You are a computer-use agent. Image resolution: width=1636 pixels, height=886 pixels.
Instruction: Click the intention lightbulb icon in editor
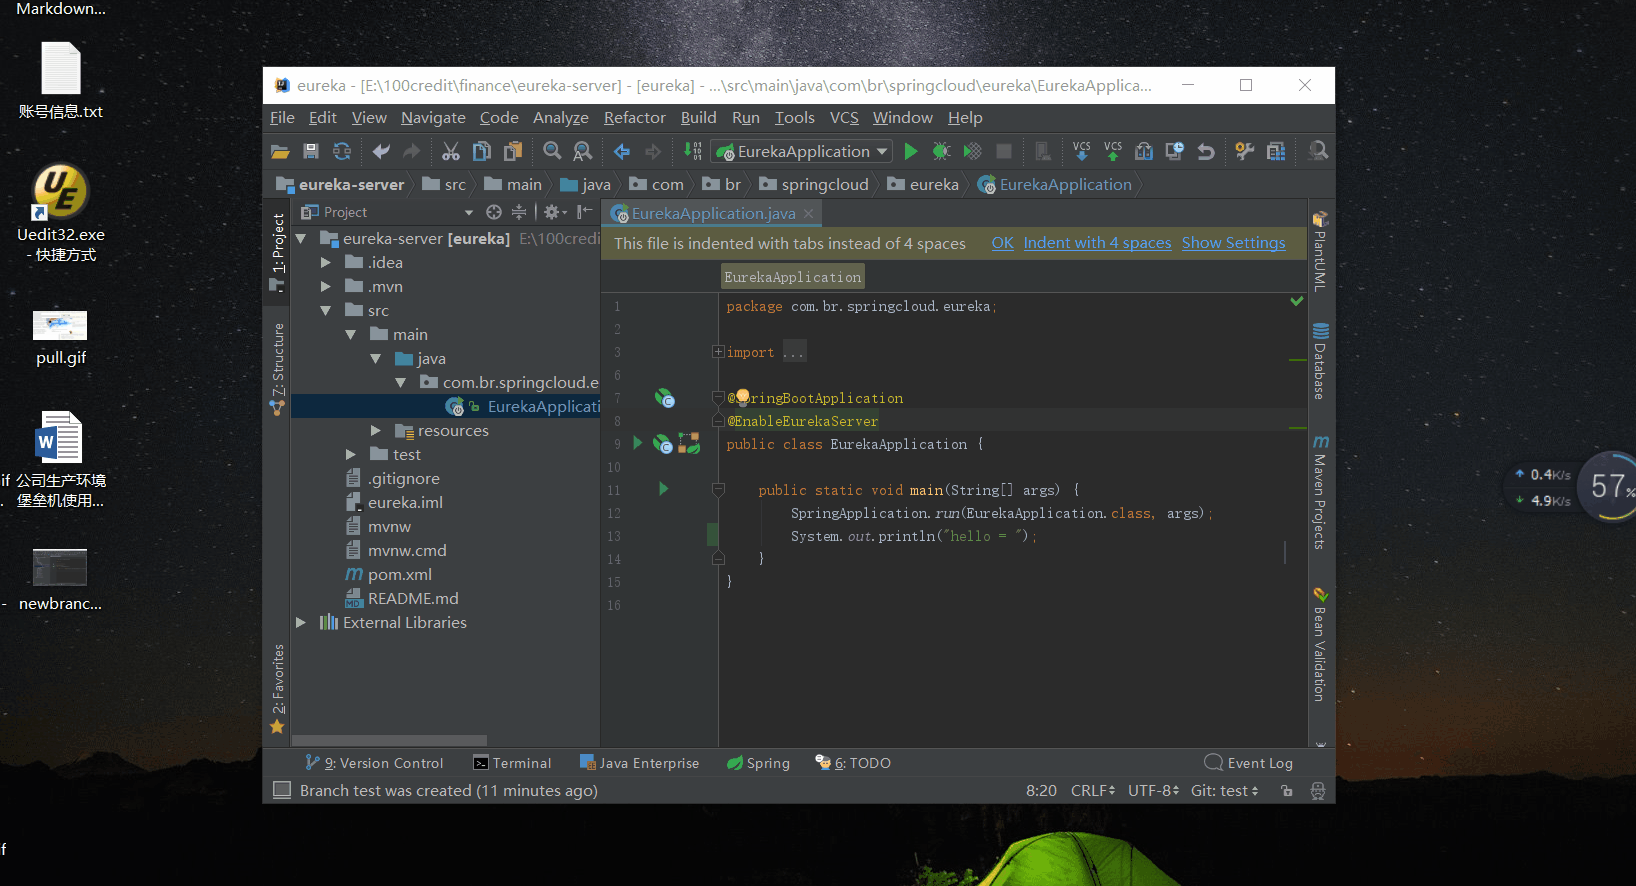click(743, 397)
